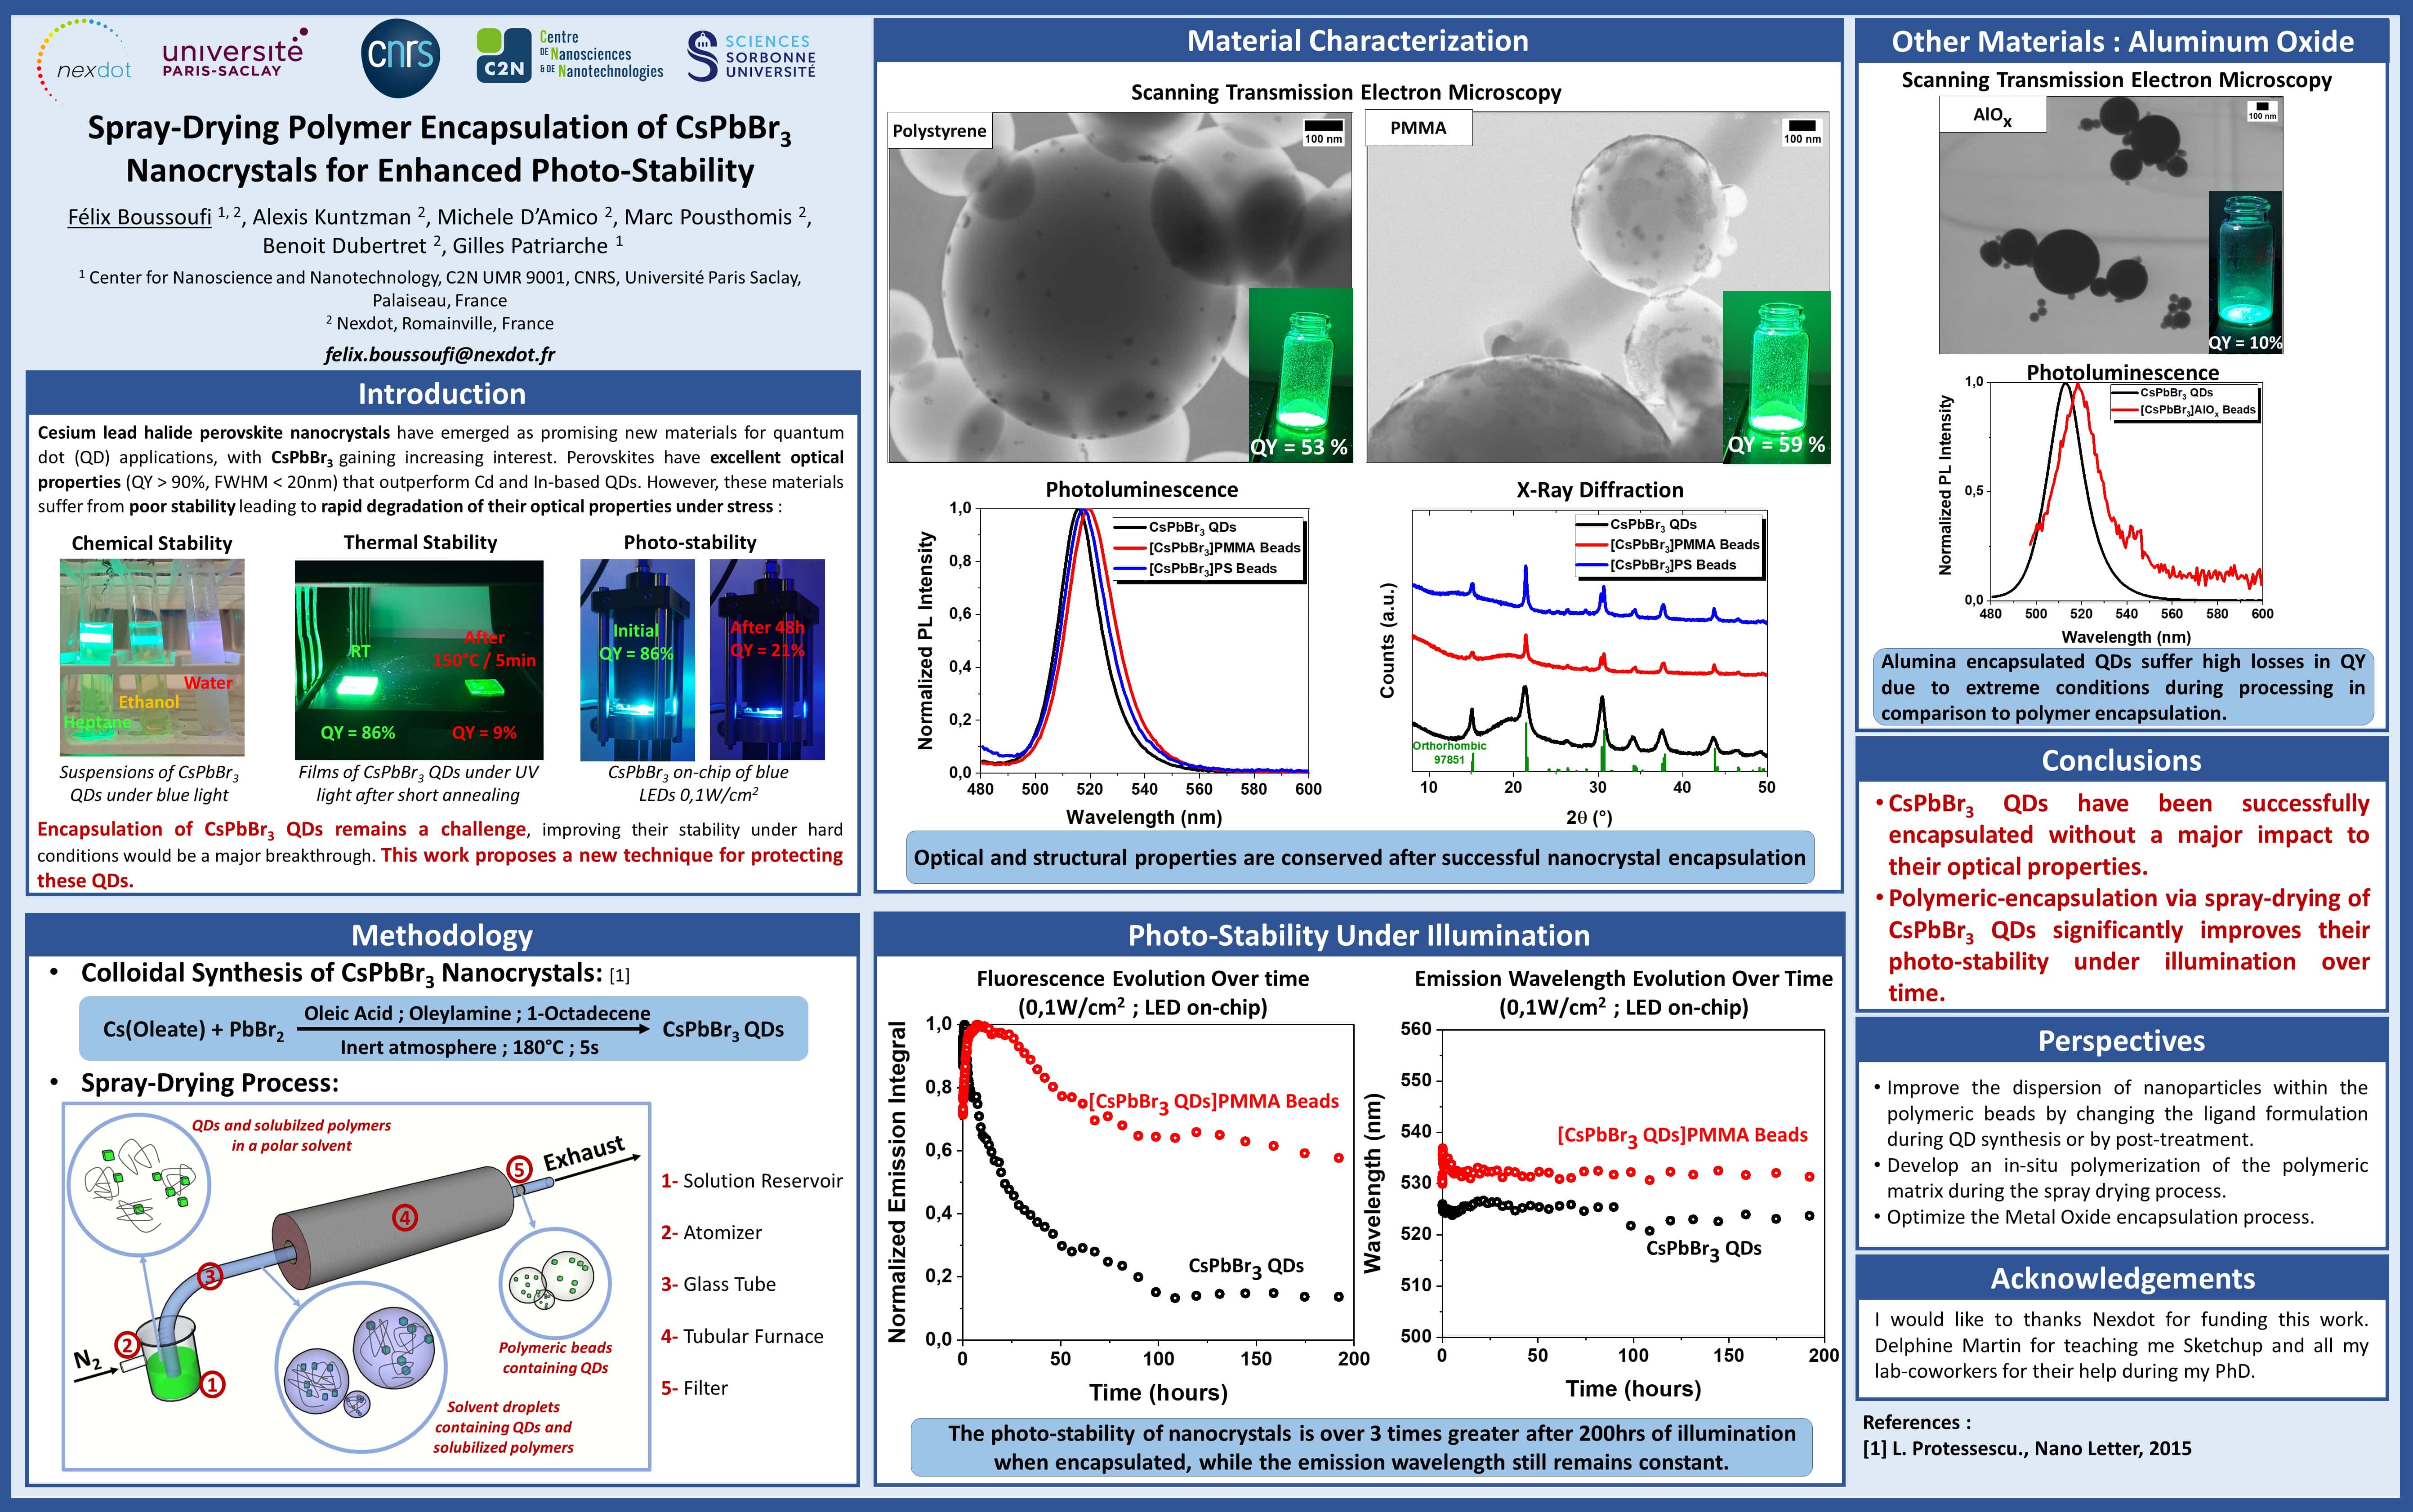2413x1512 pixels.
Task: Click the 'Optical and structural properties are conserved' banner
Action: 1360,857
